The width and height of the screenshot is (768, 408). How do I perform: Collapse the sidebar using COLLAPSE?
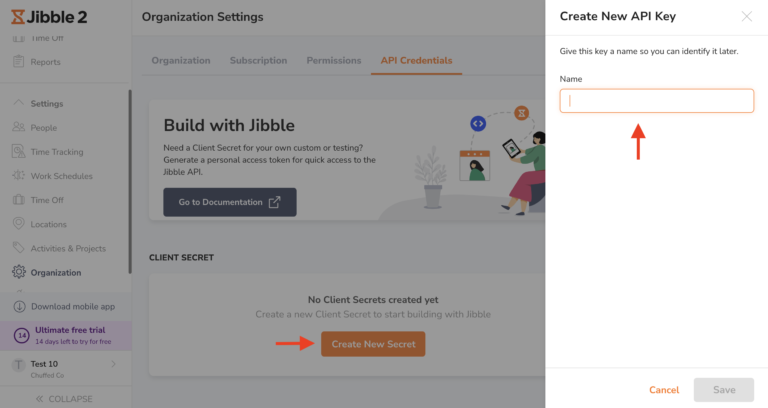point(65,399)
